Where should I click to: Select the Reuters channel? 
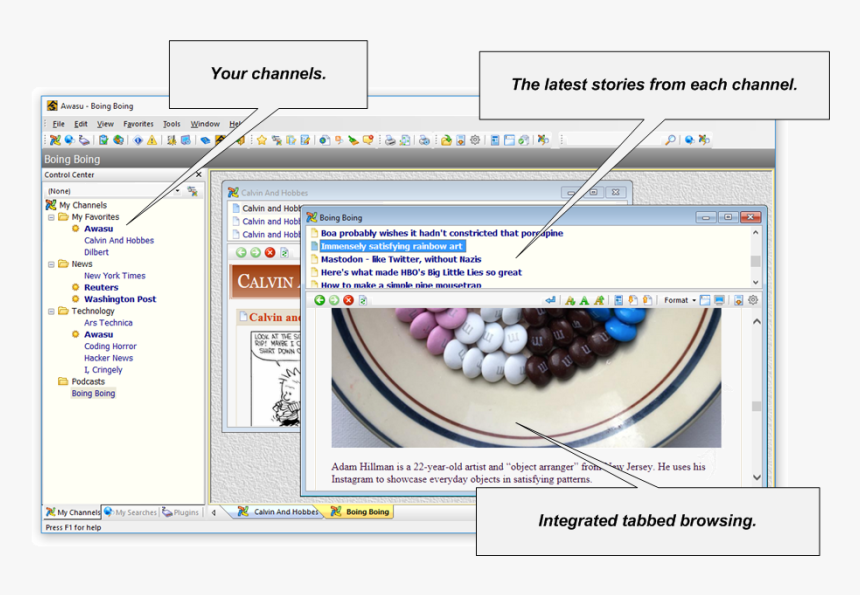pos(101,287)
